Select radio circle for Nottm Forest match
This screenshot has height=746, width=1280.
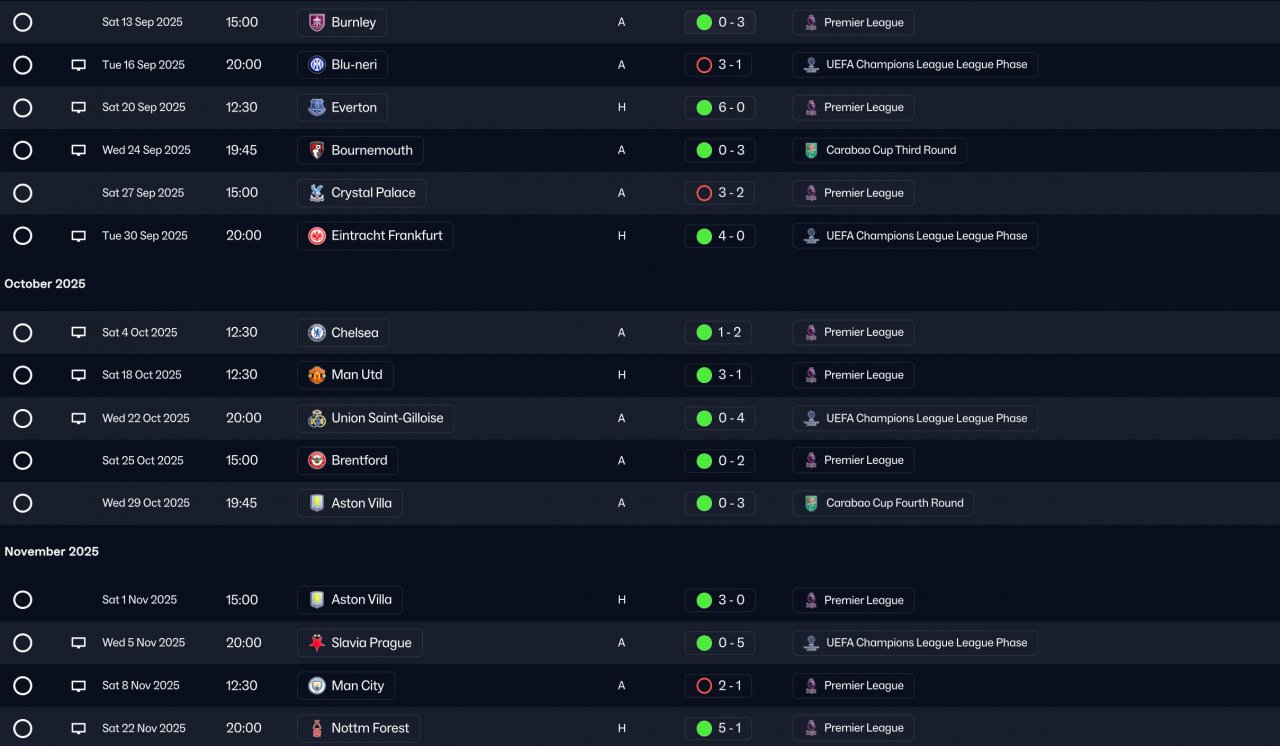point(23,728)
